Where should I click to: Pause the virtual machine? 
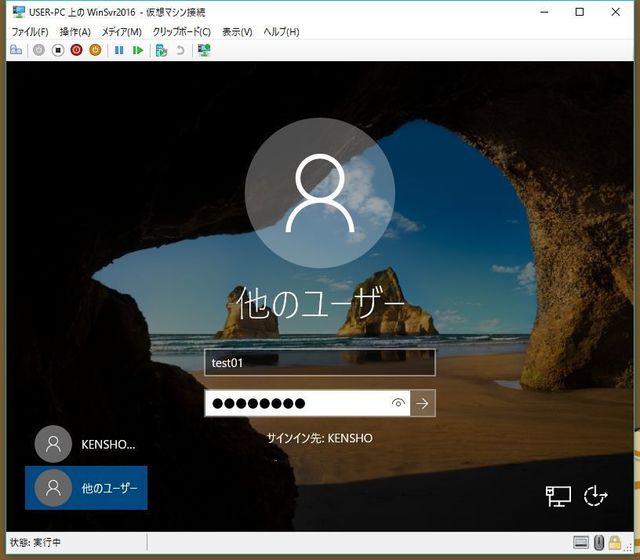click(x=120, y=49)
